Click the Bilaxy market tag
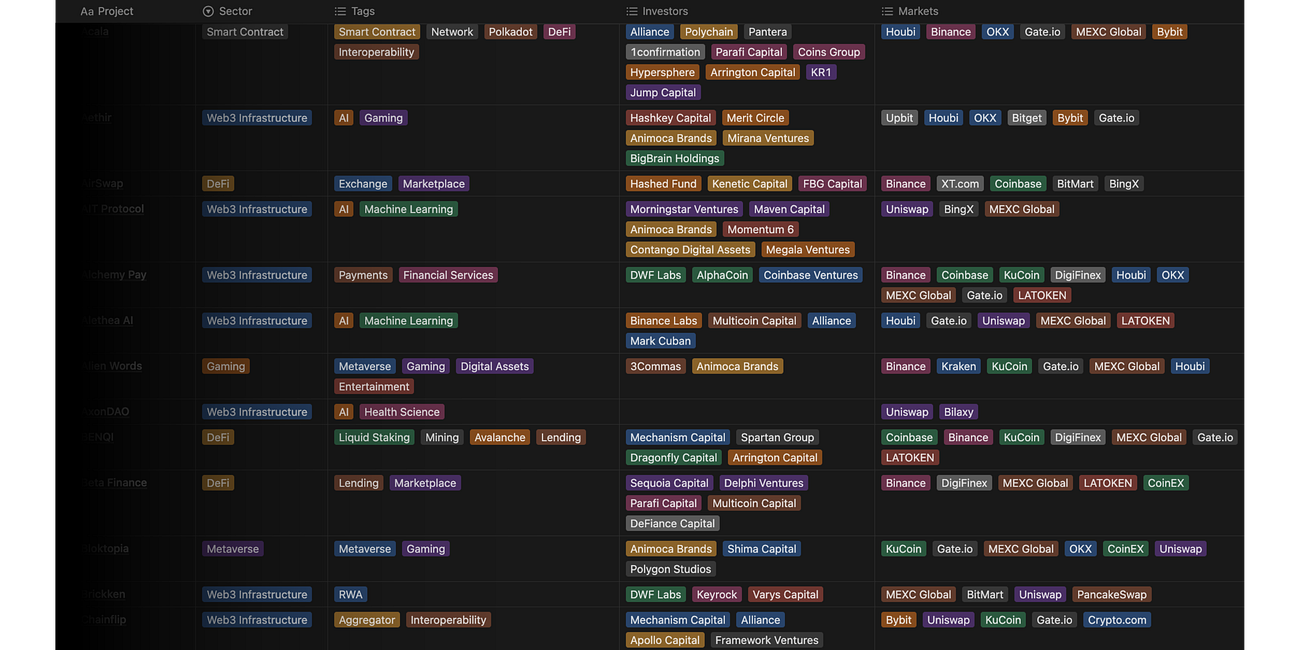This screenshot has width=1300, height=650. click(959, 412)
